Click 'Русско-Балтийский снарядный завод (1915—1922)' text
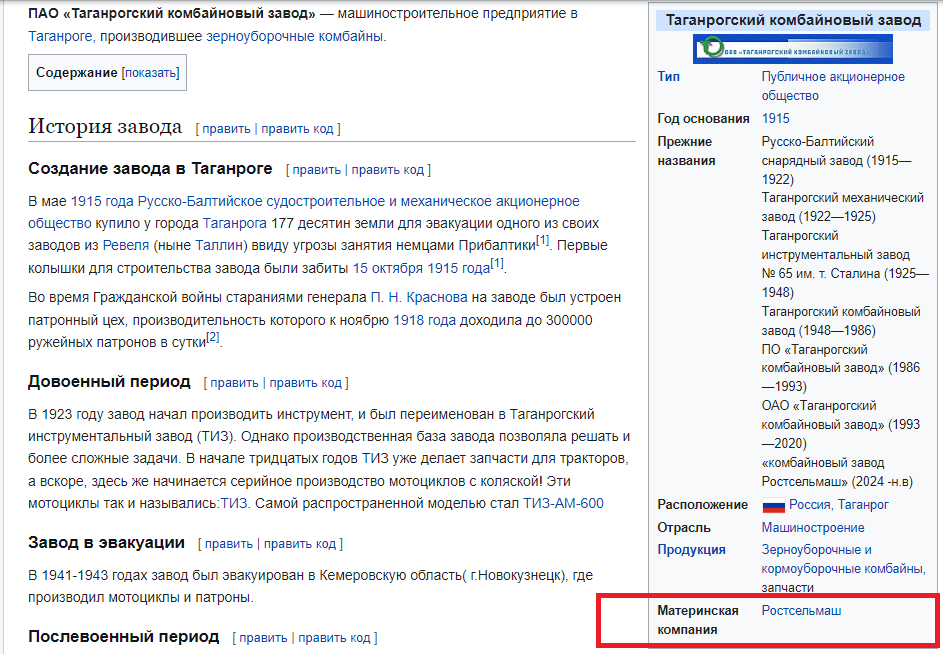 click(837, 161)
